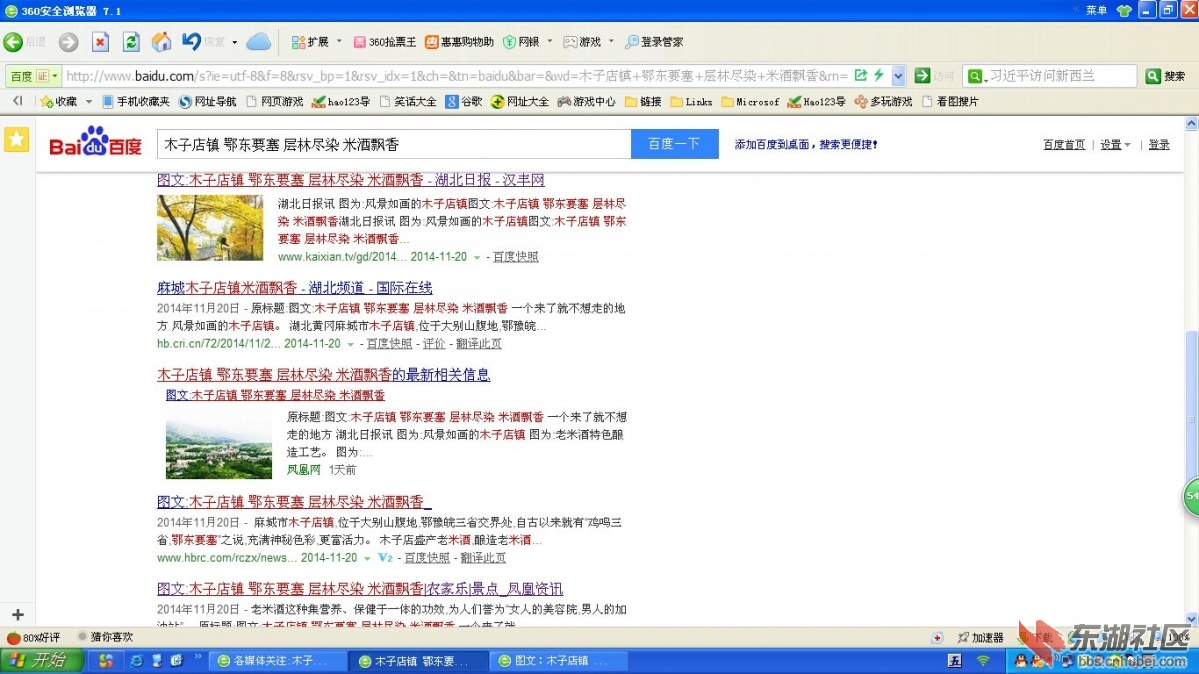Open the green hillside village thumbnail

pos(219,445)
